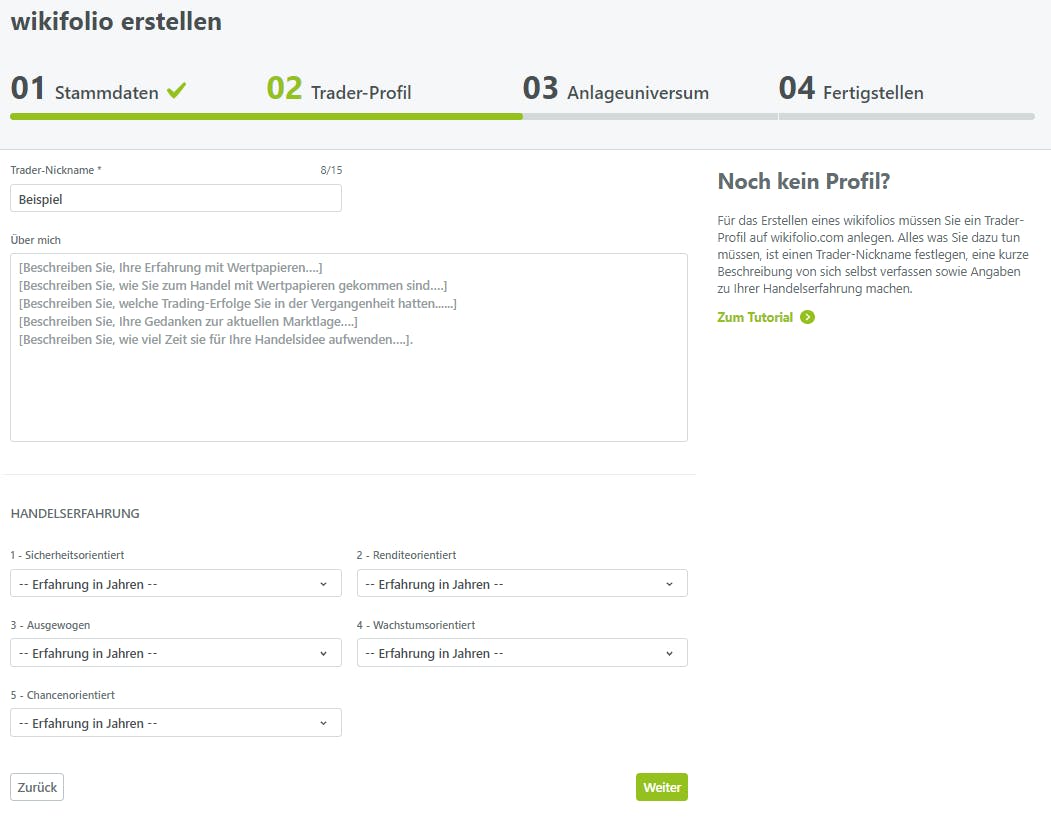
Task: Click the profile explanation paragraph
Action: [x=873, y=255]
